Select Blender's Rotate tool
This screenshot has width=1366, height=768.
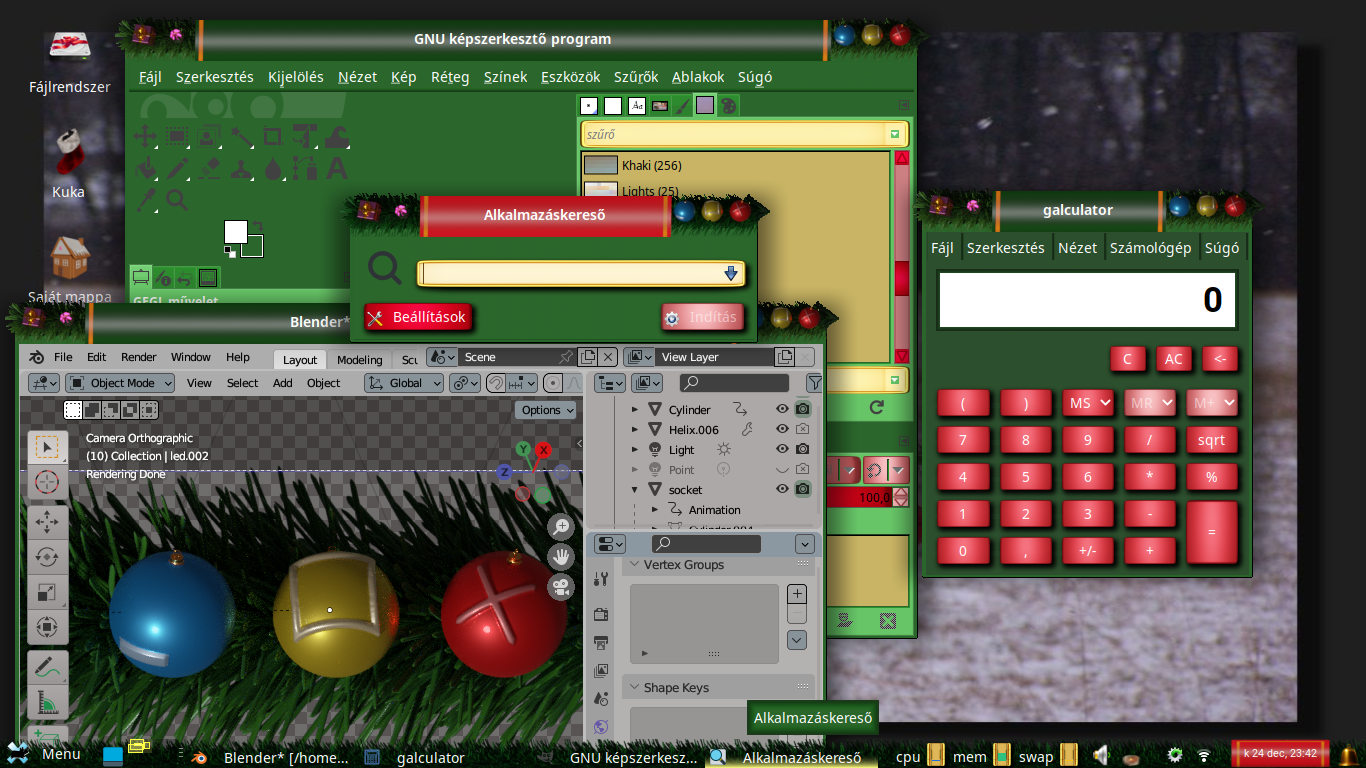47,557
